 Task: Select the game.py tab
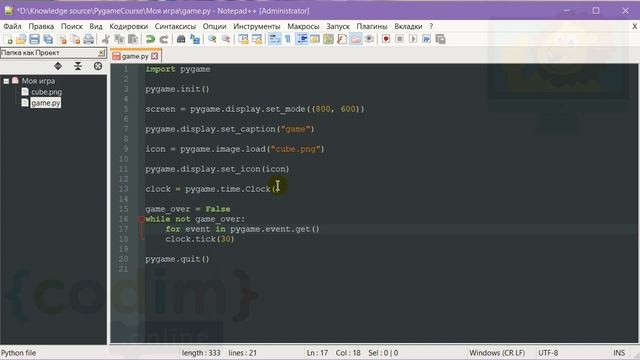[135, 56]
